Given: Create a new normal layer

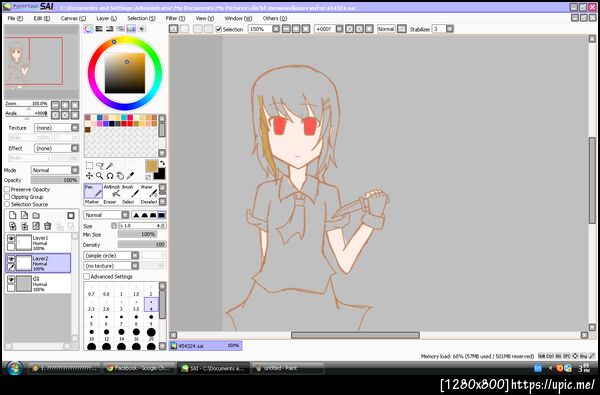Looking at the screenshot, I should [x=13, y=215].
